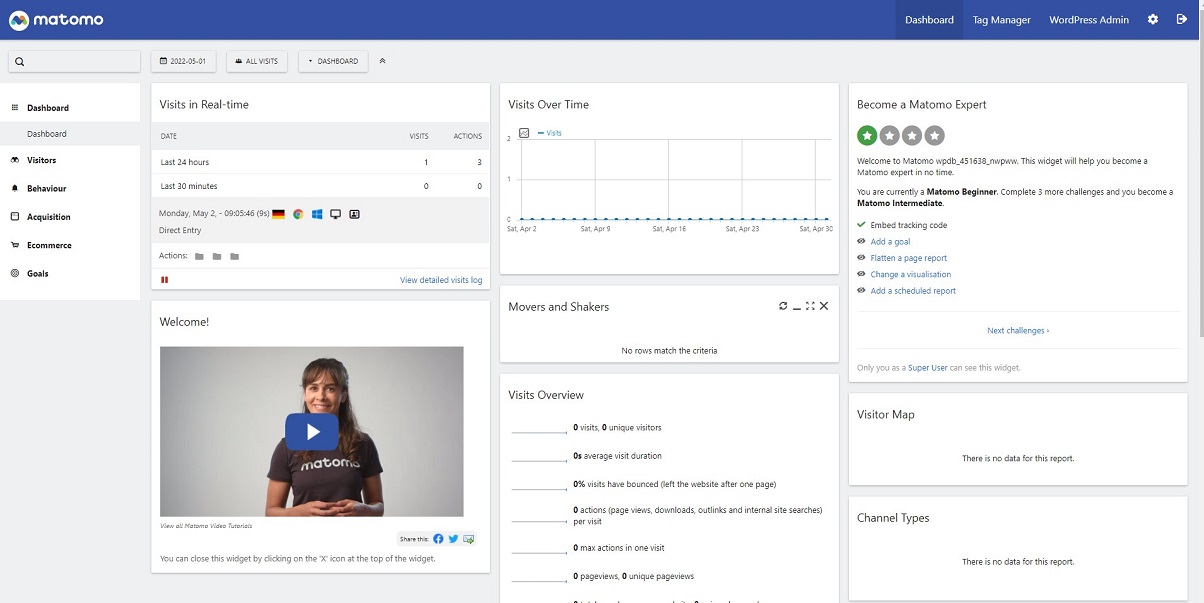1204x603 pixels.
Task: Click the Acquisition icon in the sidebar
Action: 15,217
